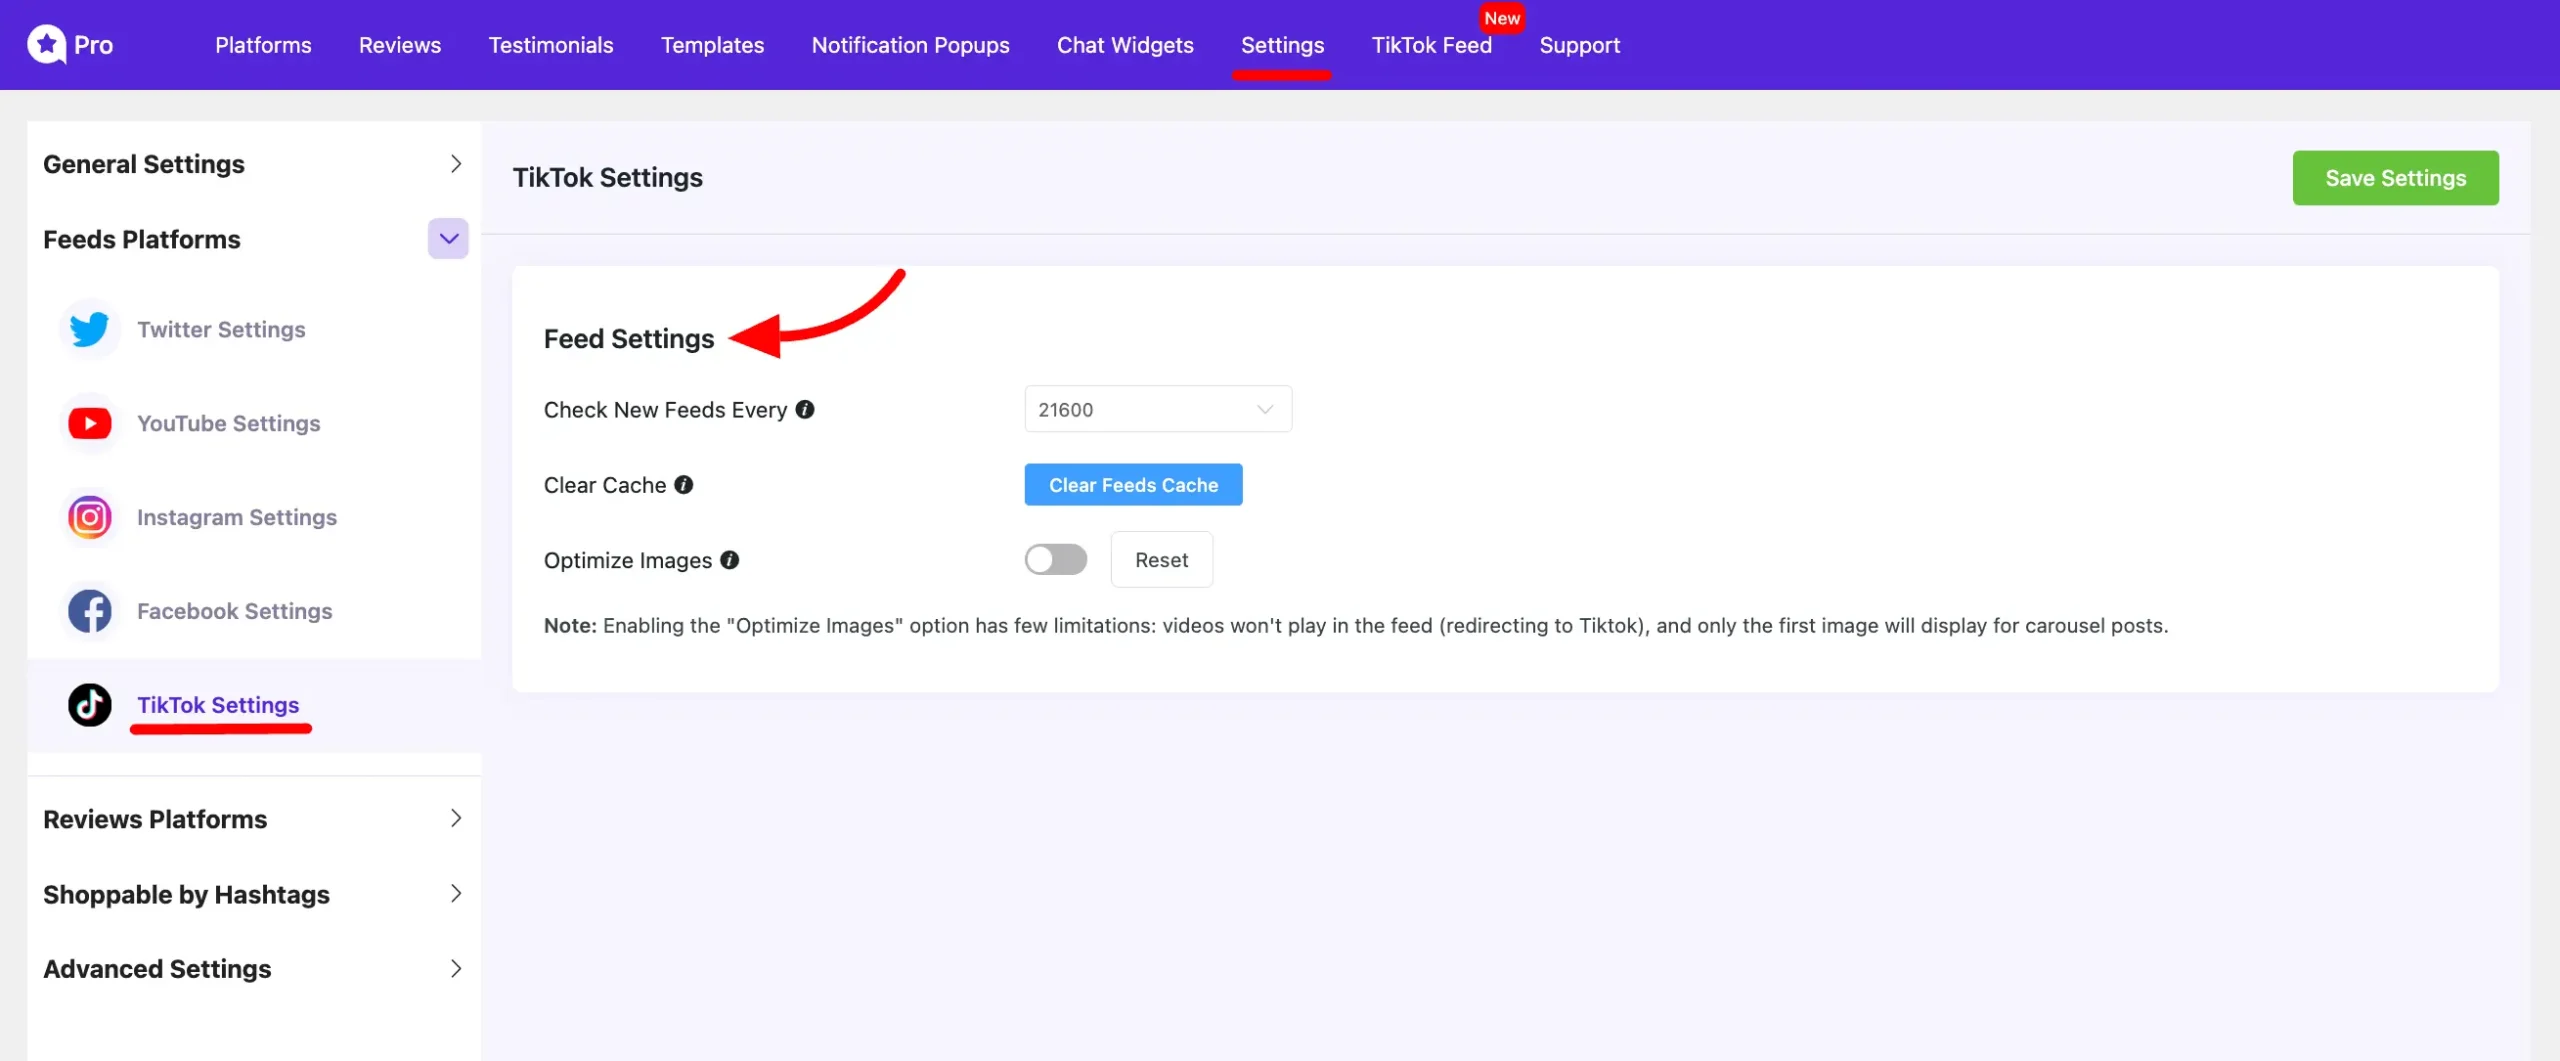
Task: Expand Shoppable by Hashtags chevron
Action: click(x=456, y=893)
